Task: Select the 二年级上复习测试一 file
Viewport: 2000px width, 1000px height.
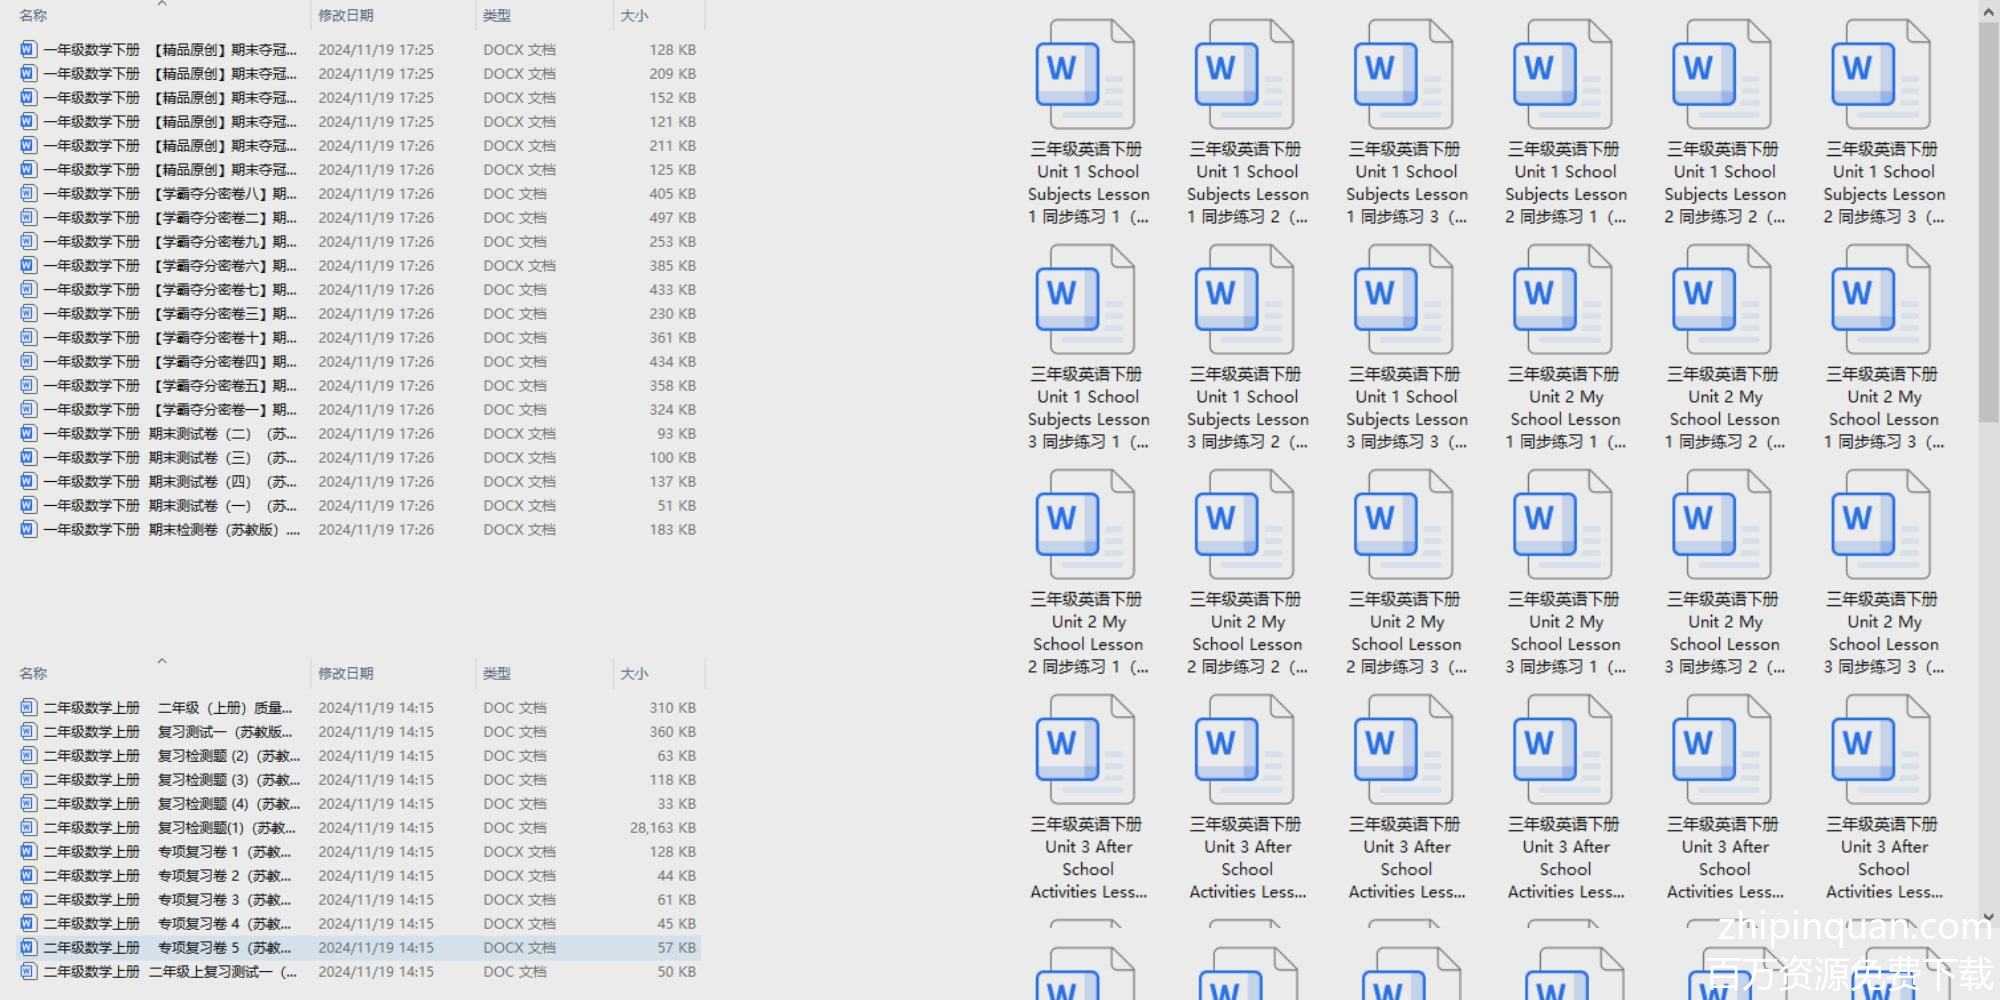Action: pyautogui.click(x=170, y=972)
